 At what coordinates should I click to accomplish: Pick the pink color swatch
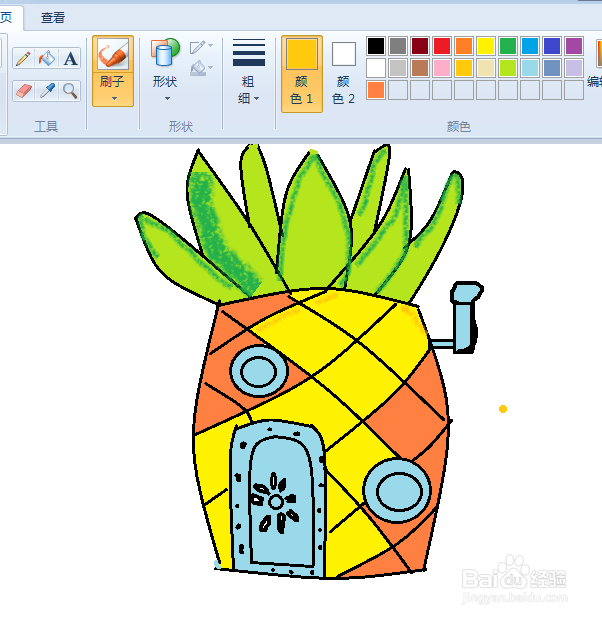[442, 68]
